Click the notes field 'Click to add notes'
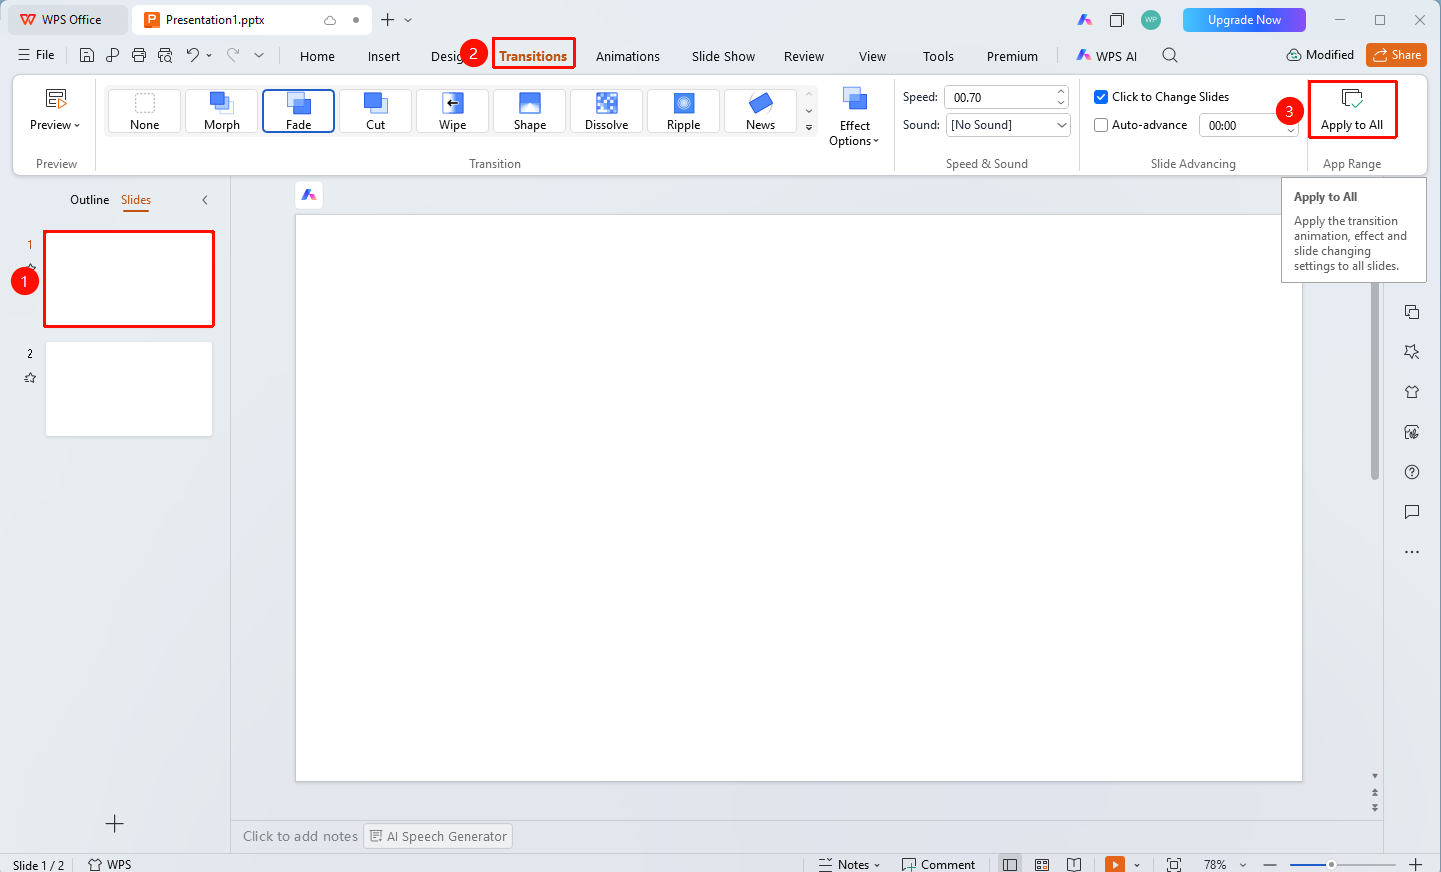Viewport: 1441px width, 872px height. 300,836
